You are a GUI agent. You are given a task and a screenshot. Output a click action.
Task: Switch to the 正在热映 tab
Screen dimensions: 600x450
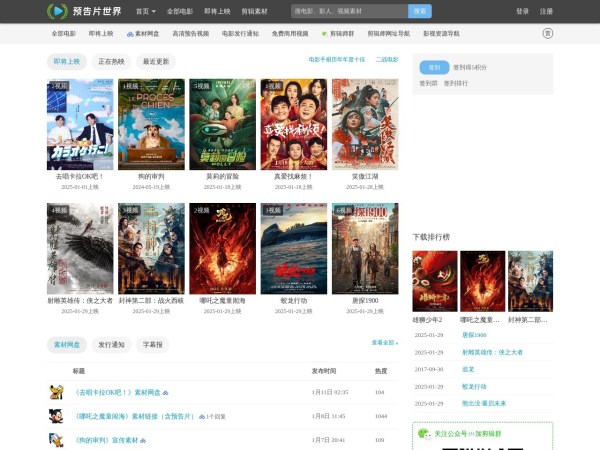click(x=111, y=61)
